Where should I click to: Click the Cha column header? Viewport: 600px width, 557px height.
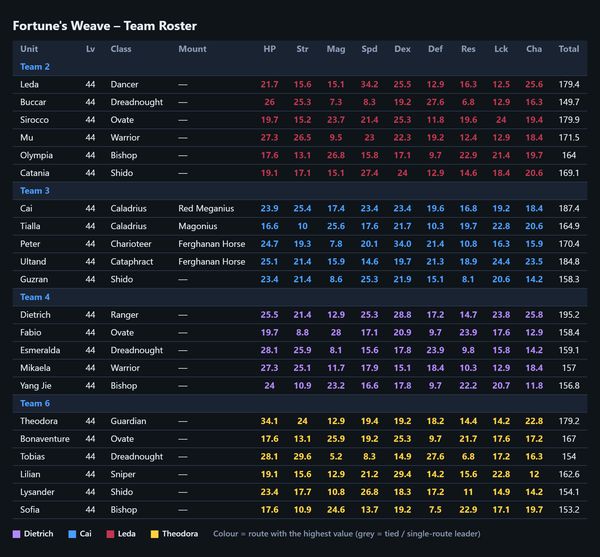534,49
